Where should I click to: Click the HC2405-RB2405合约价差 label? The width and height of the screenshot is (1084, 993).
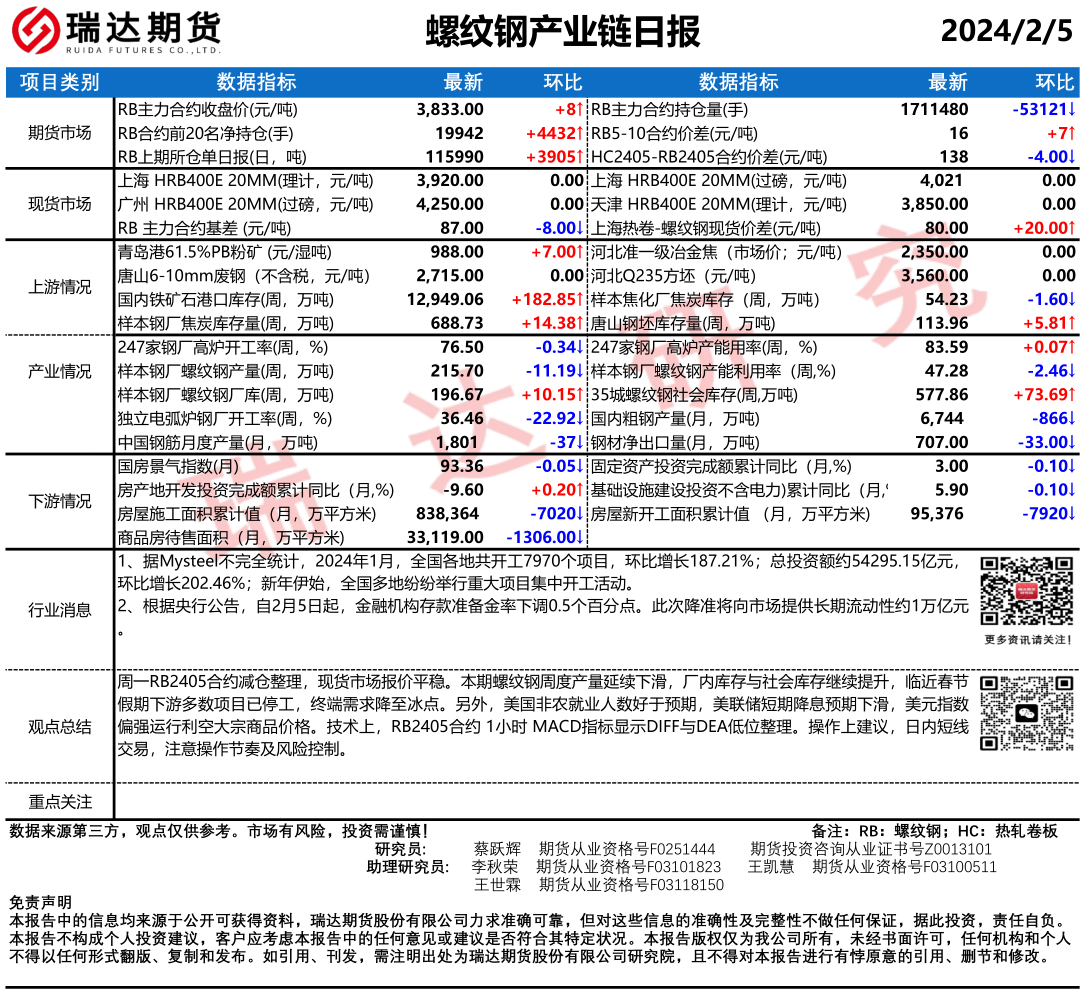[709, 157]
